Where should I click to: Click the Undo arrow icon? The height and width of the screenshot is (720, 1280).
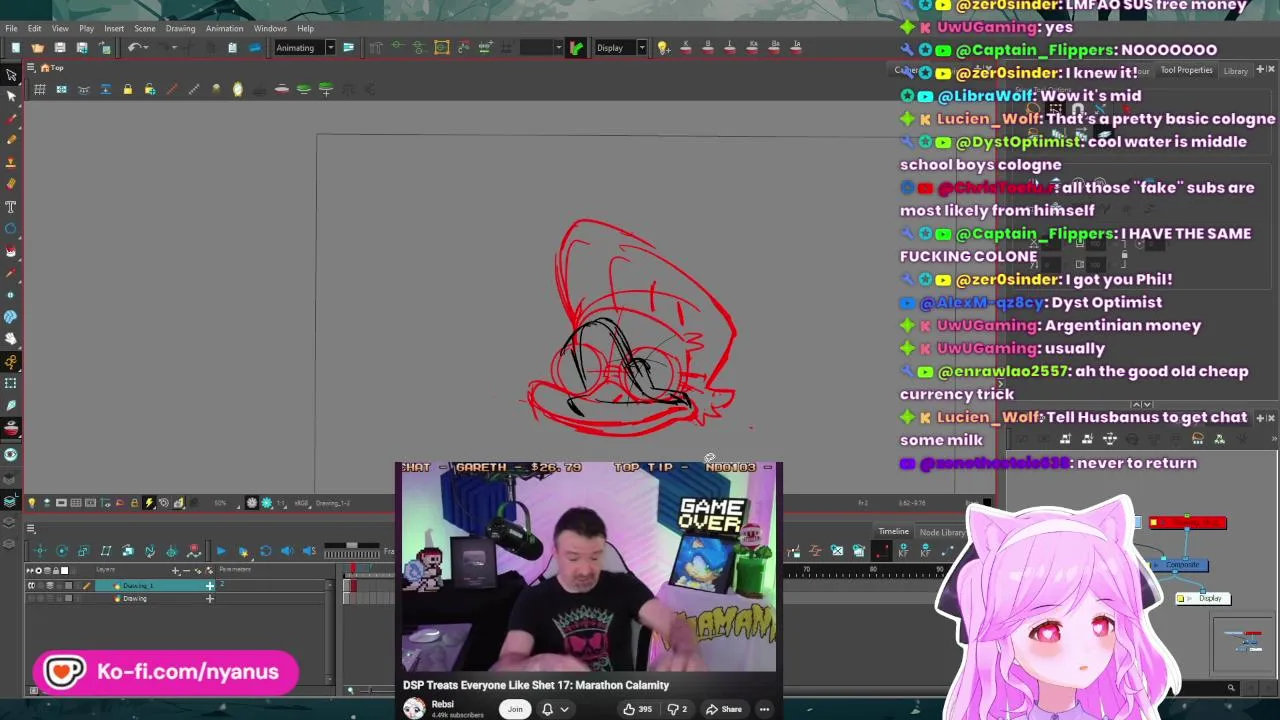click(x=134, y=47)
